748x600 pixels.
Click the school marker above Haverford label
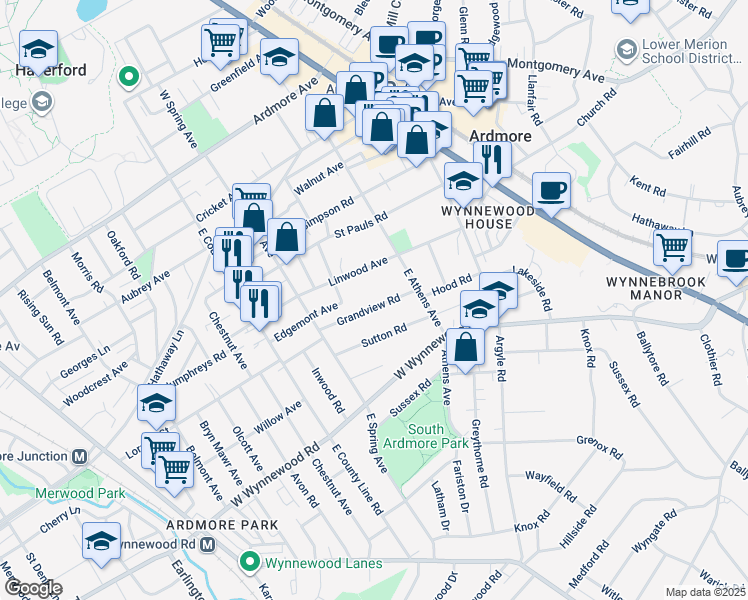coord(38,49)
